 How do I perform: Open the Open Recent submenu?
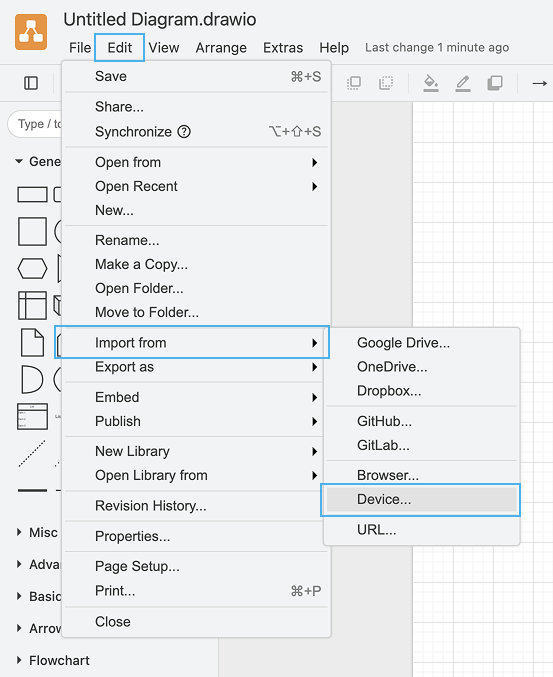pos(196,187)
